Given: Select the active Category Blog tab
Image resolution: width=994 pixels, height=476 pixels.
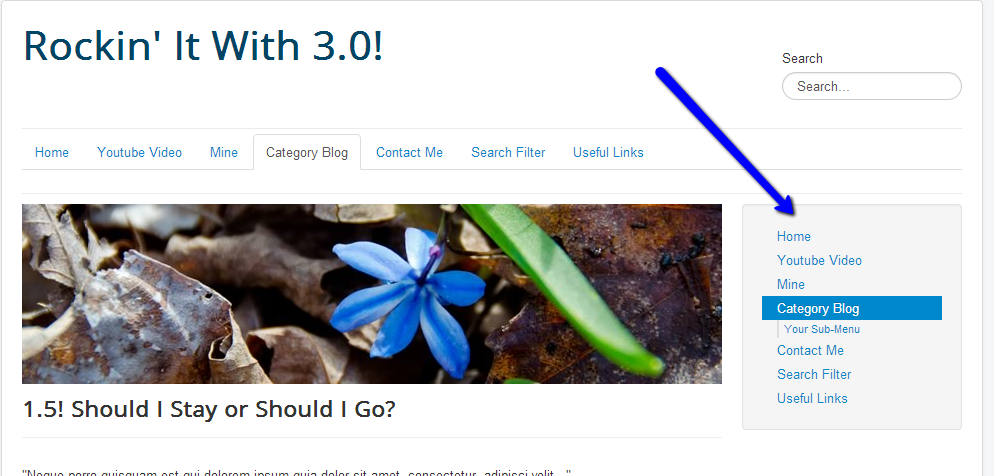Looking at the screenshot, I should pos(307,153).
